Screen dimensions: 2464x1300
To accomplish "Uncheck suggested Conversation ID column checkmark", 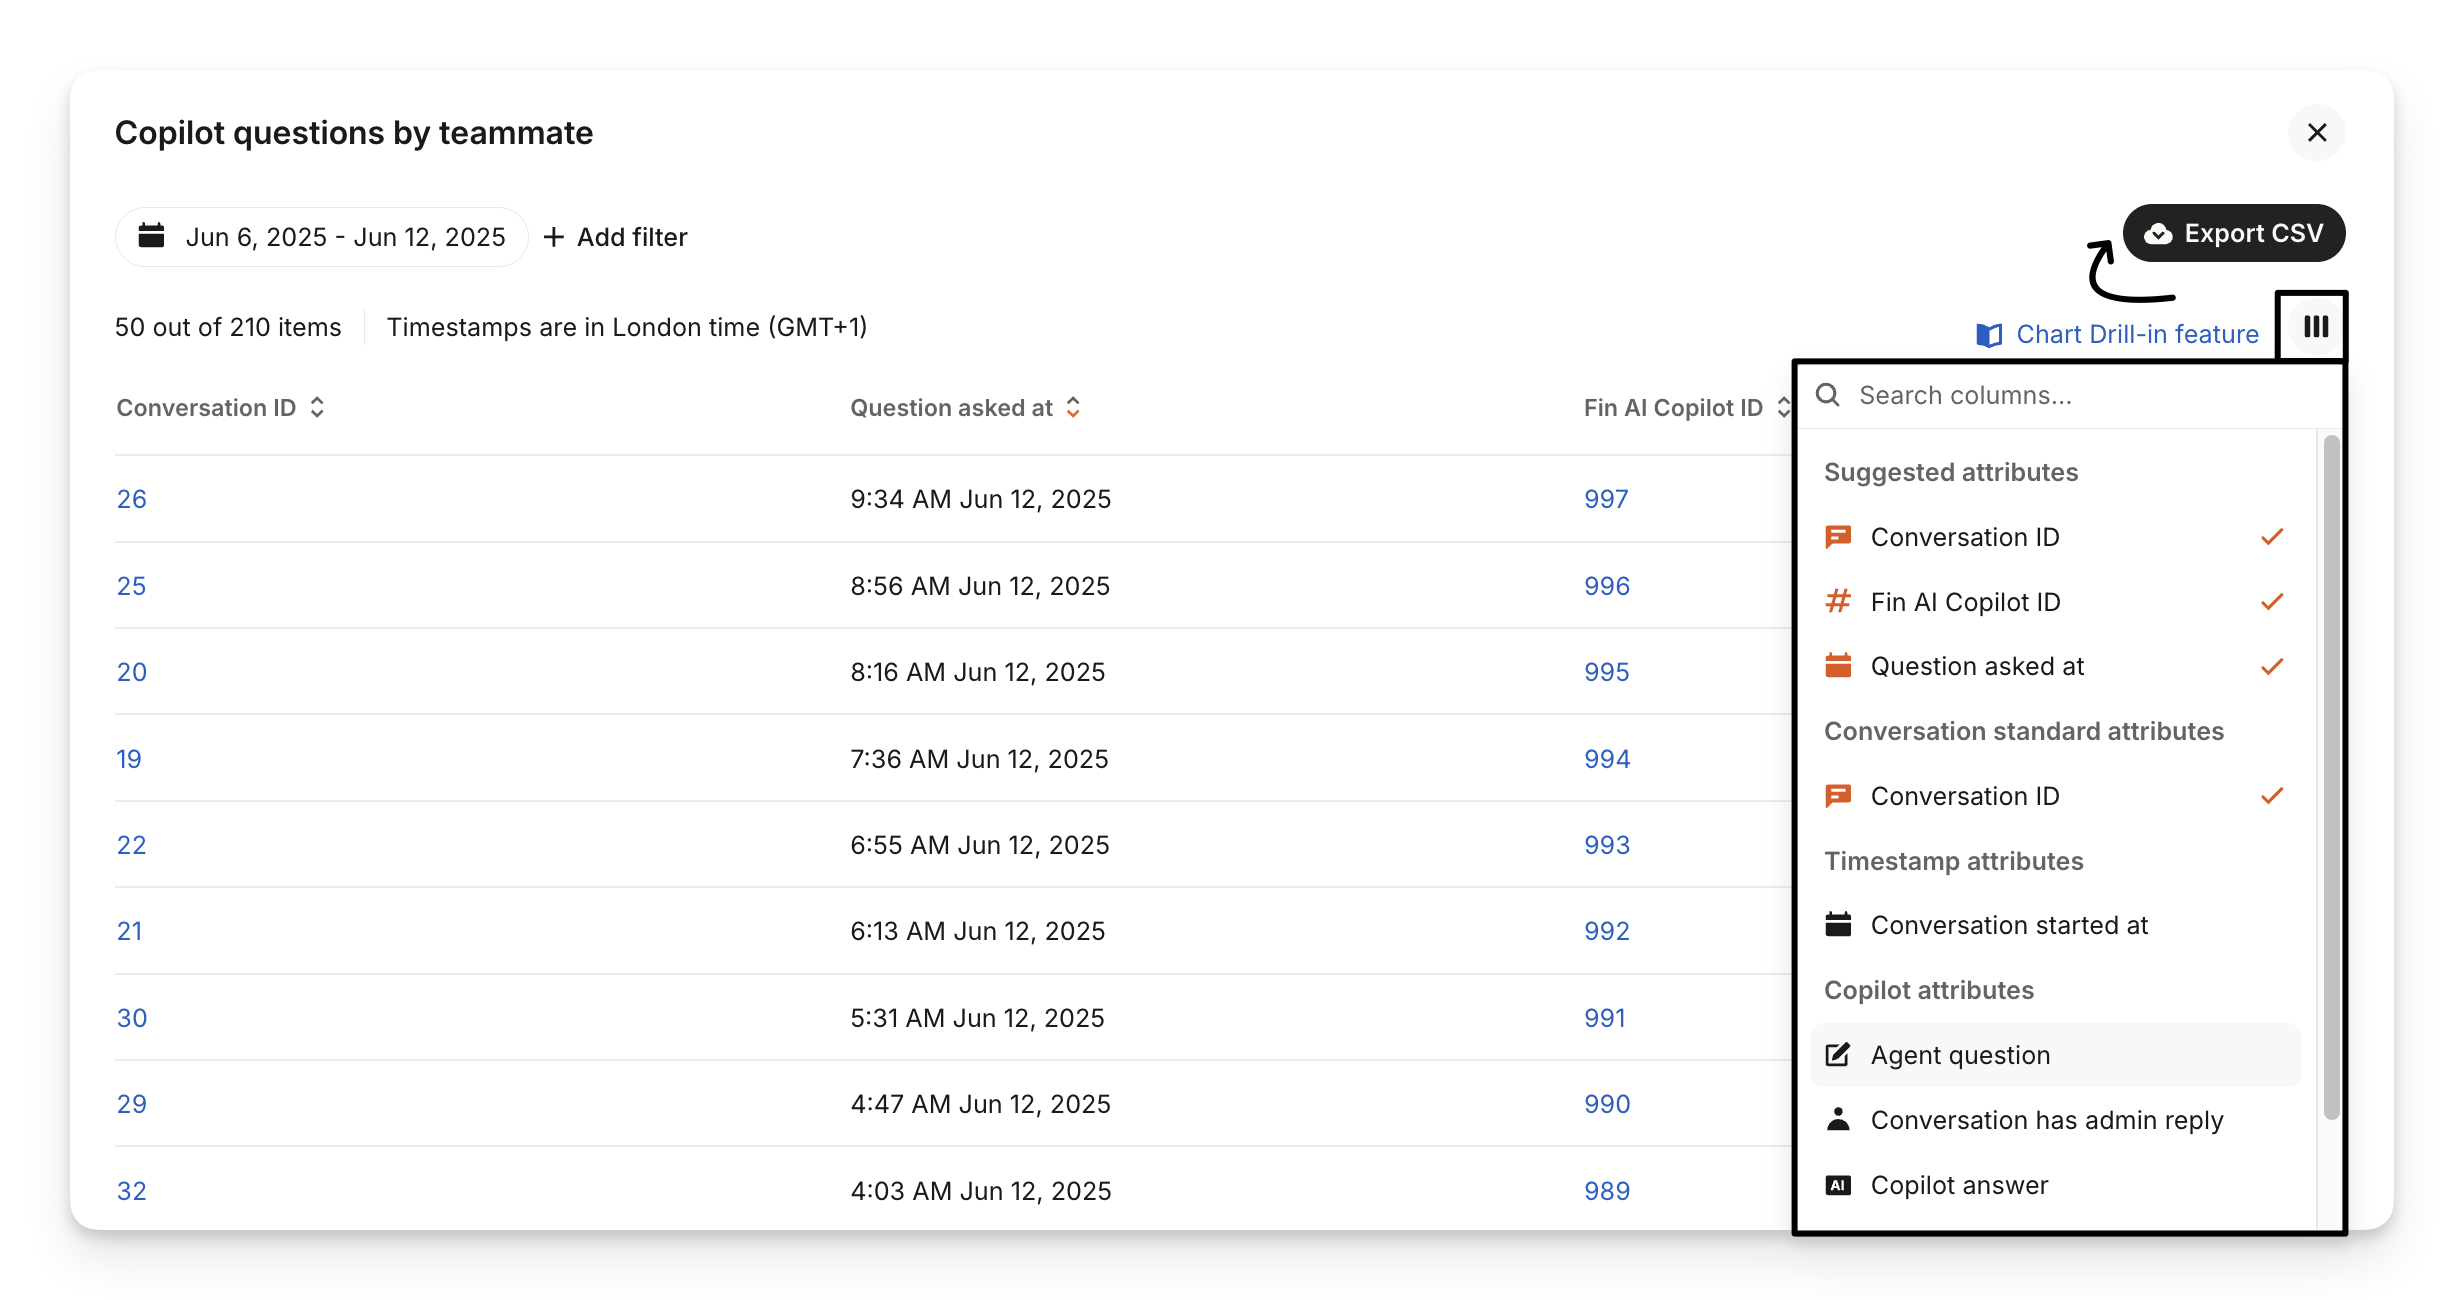I will [2272, 537].
